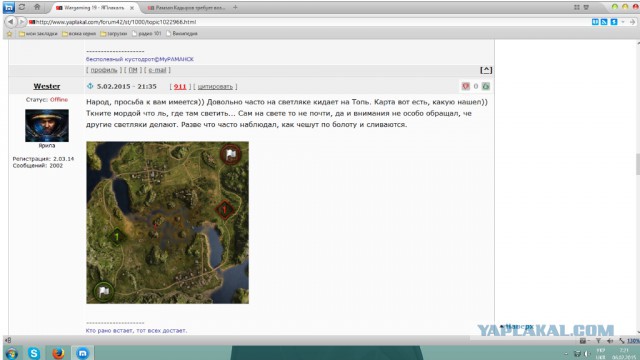
Task: Open the 'радио 101' bookmark
Action: pos(146,33)
